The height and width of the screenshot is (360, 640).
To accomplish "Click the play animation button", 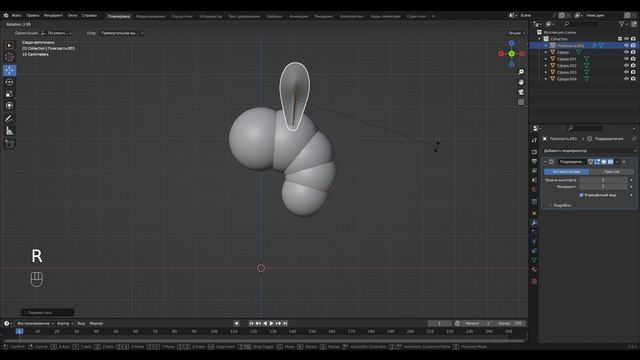I will click(x=272, y=323).
